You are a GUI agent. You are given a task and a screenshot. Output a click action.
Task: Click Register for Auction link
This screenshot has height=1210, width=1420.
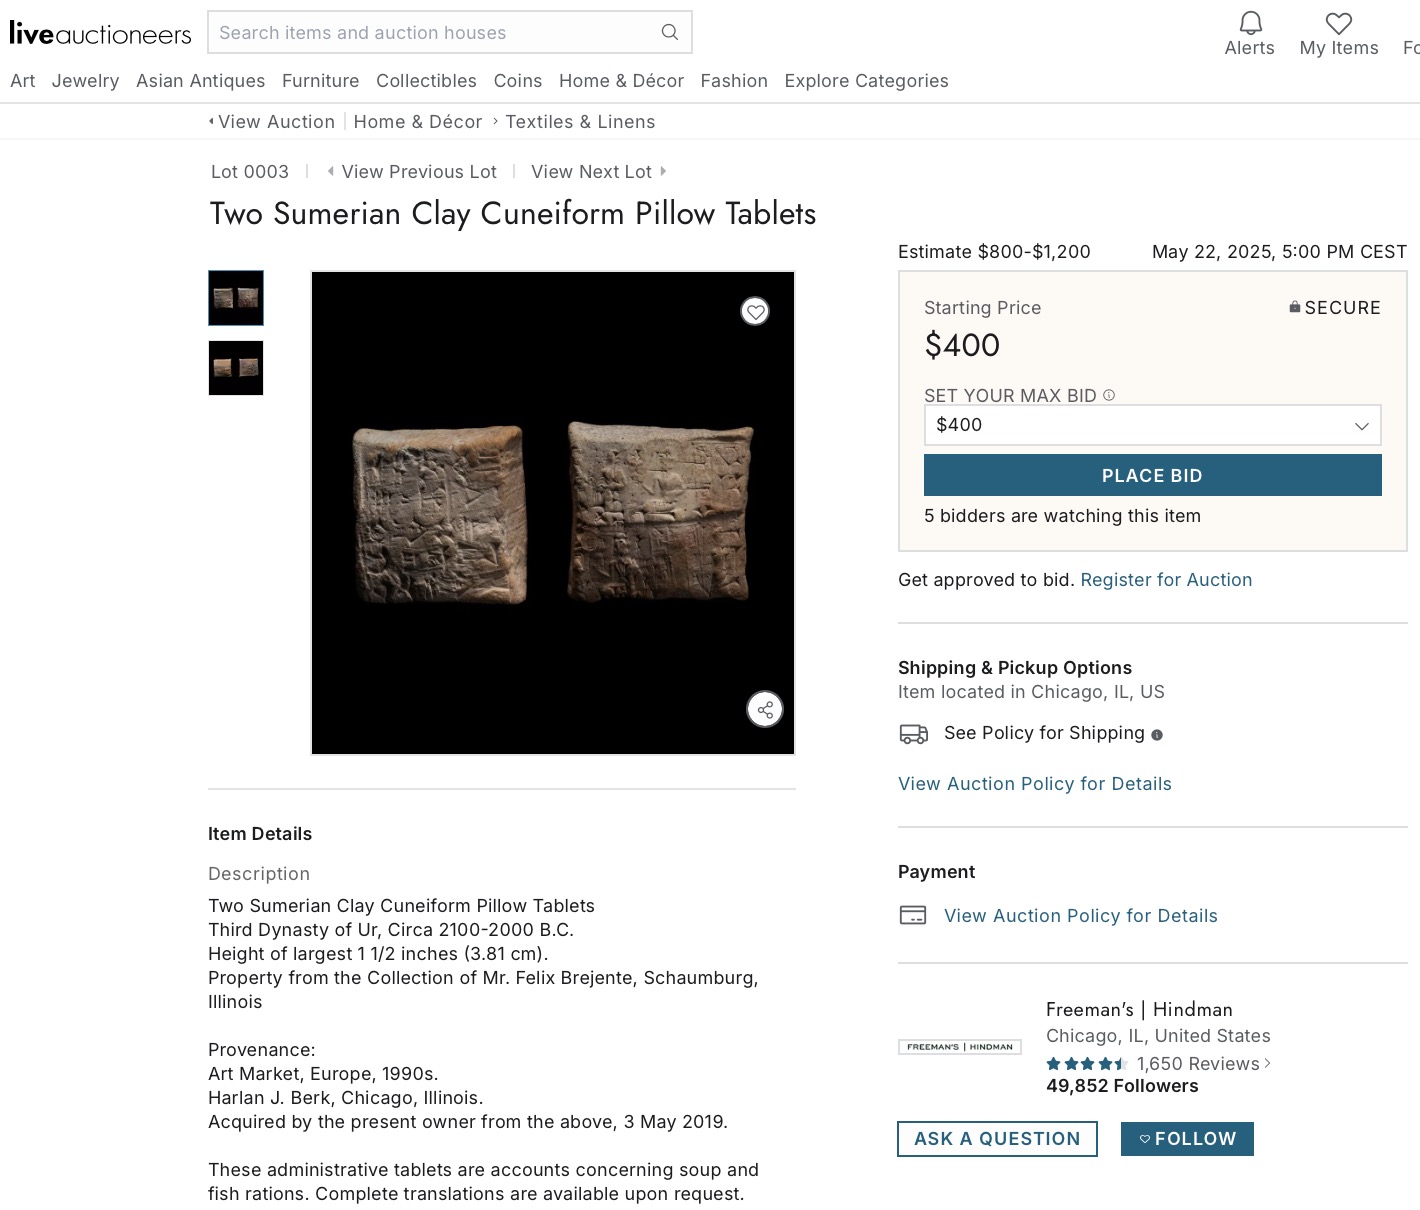coord(1166,580)
